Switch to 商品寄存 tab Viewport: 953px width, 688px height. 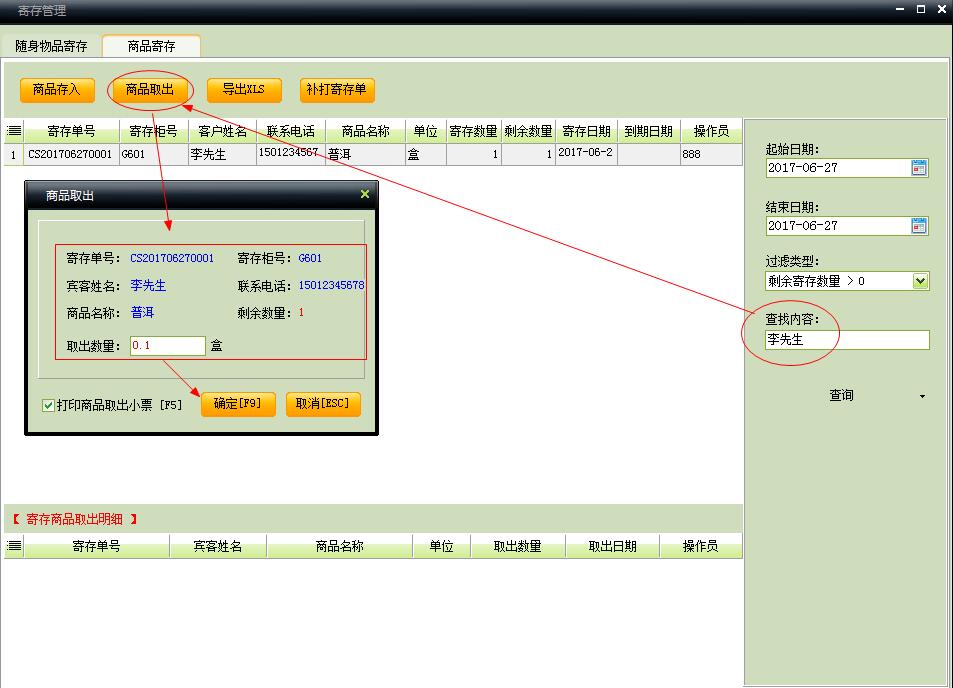pyautogui.click(x=151, y=46)
